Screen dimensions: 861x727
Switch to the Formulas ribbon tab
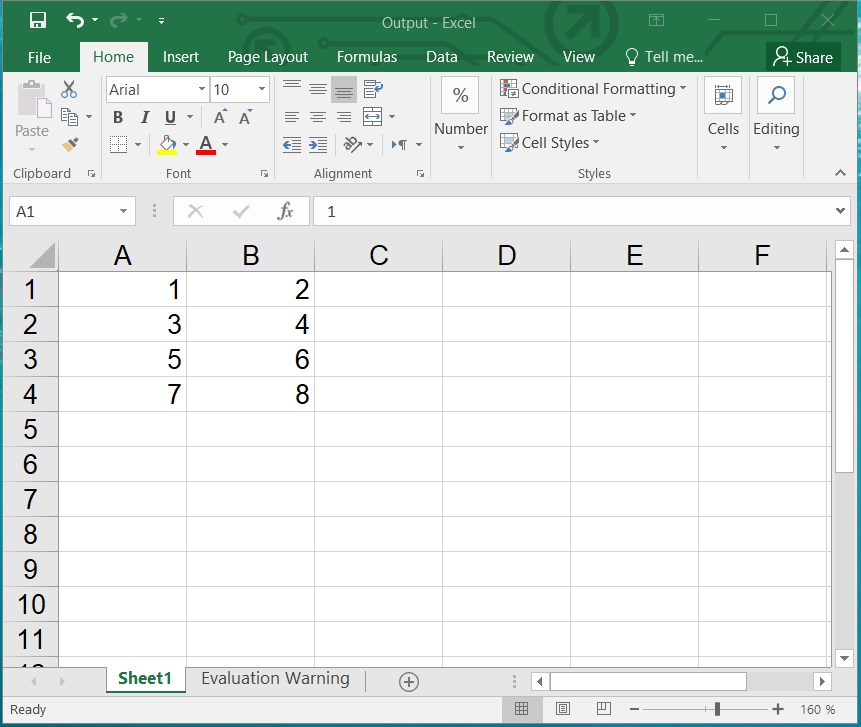(366, 57)
